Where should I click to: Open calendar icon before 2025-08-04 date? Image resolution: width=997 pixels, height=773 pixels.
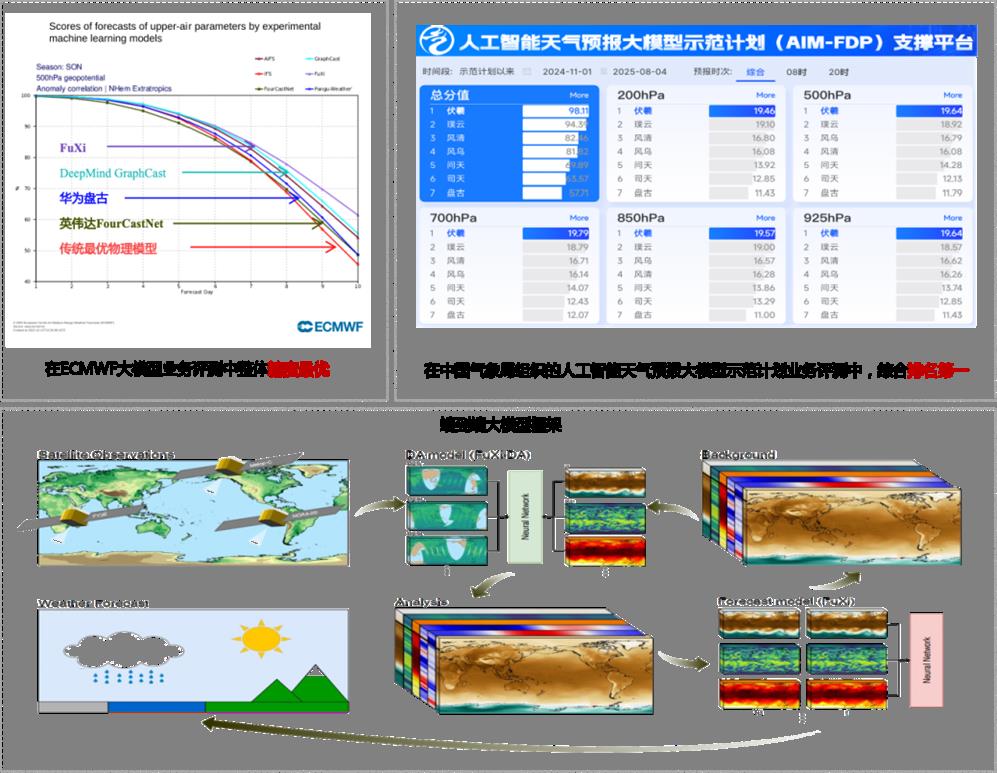pos(604,72)
